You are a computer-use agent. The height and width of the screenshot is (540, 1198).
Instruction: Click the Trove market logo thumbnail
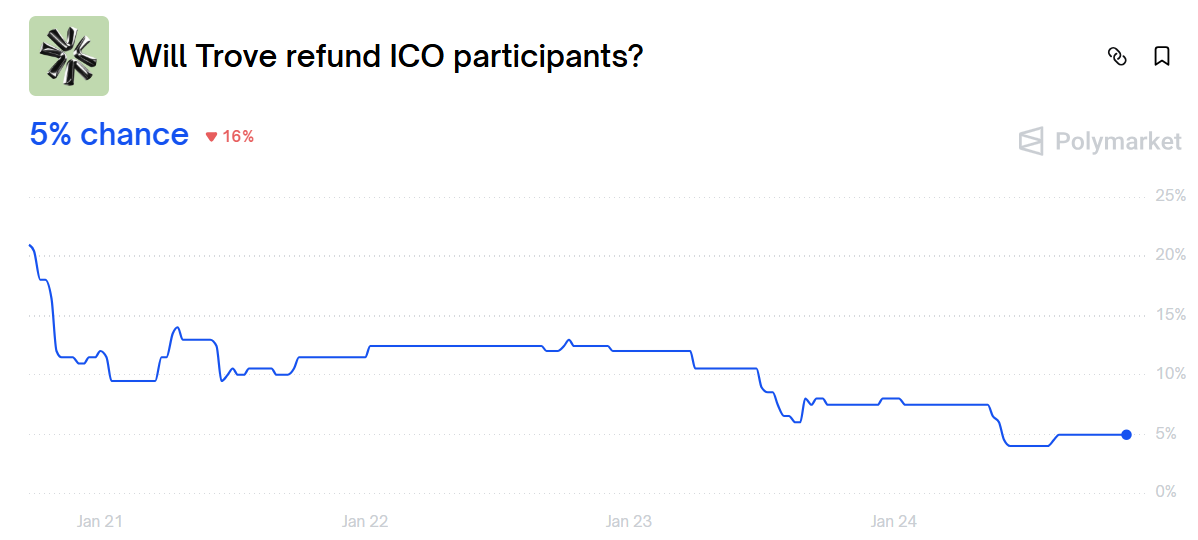point(69,56)
